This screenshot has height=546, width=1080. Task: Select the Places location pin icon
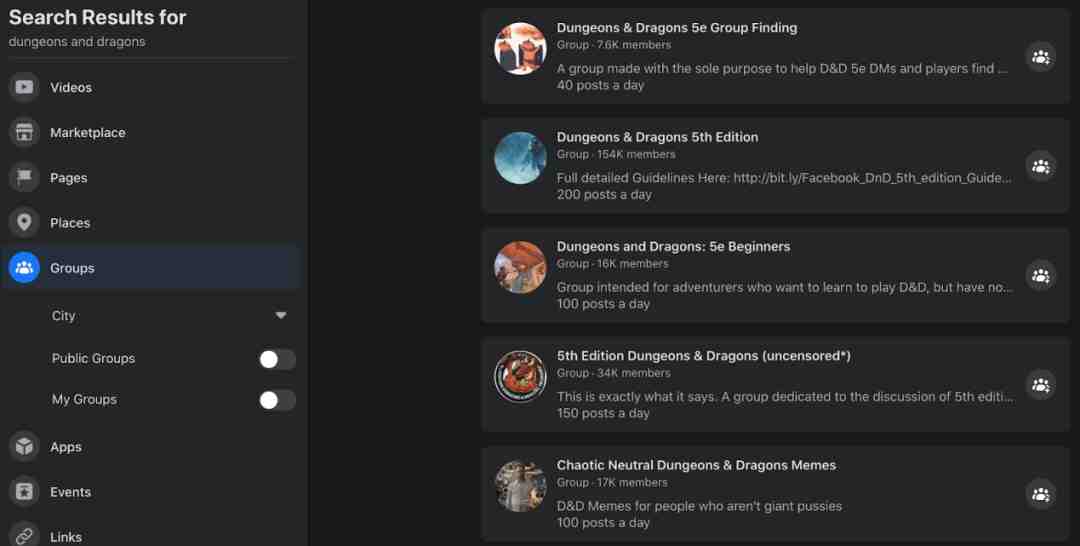tap(24, 222)
